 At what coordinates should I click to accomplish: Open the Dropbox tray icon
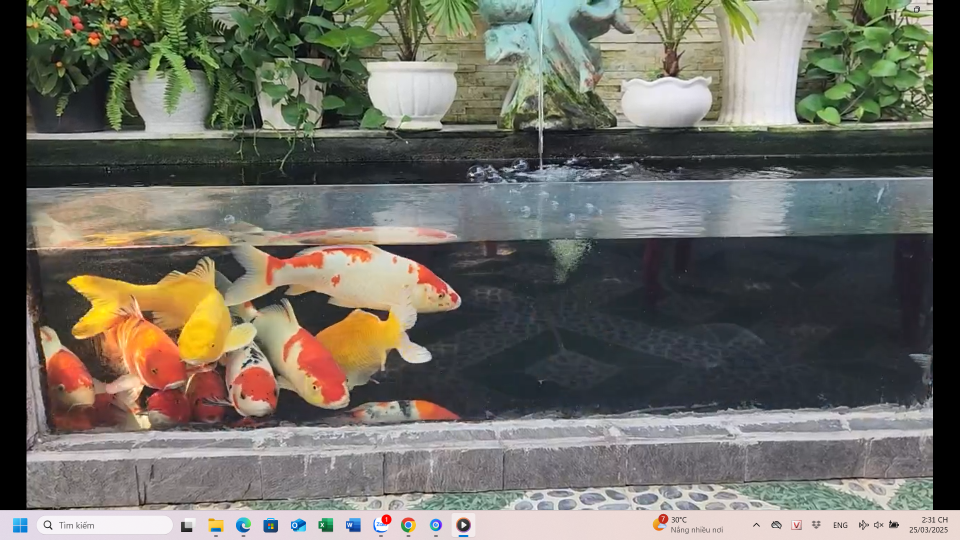(816, 525)
